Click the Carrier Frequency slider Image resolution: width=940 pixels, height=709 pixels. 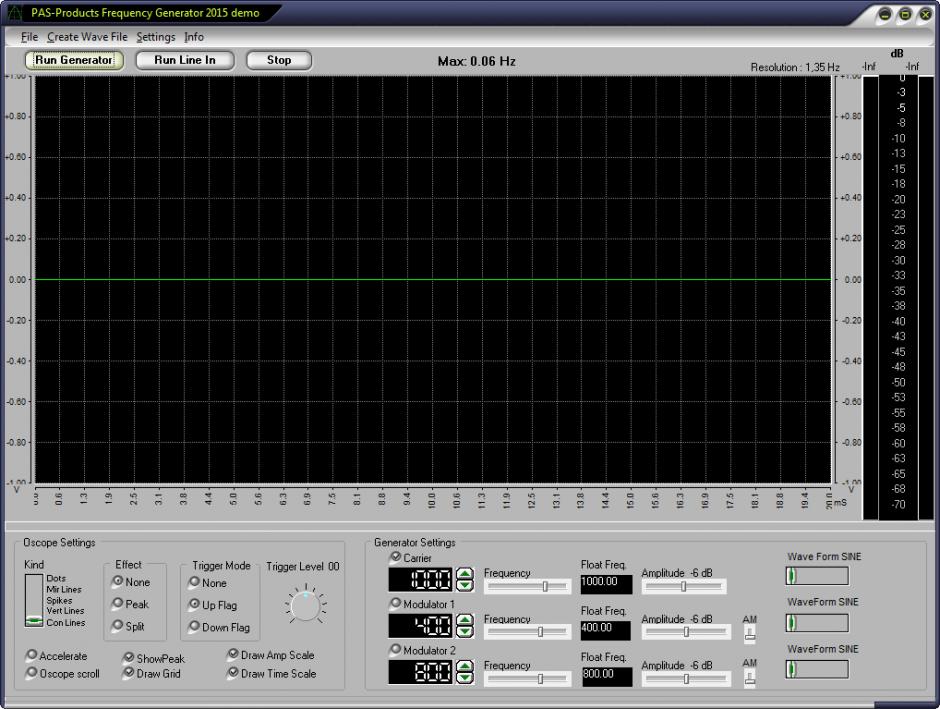(x=528, y=587)
